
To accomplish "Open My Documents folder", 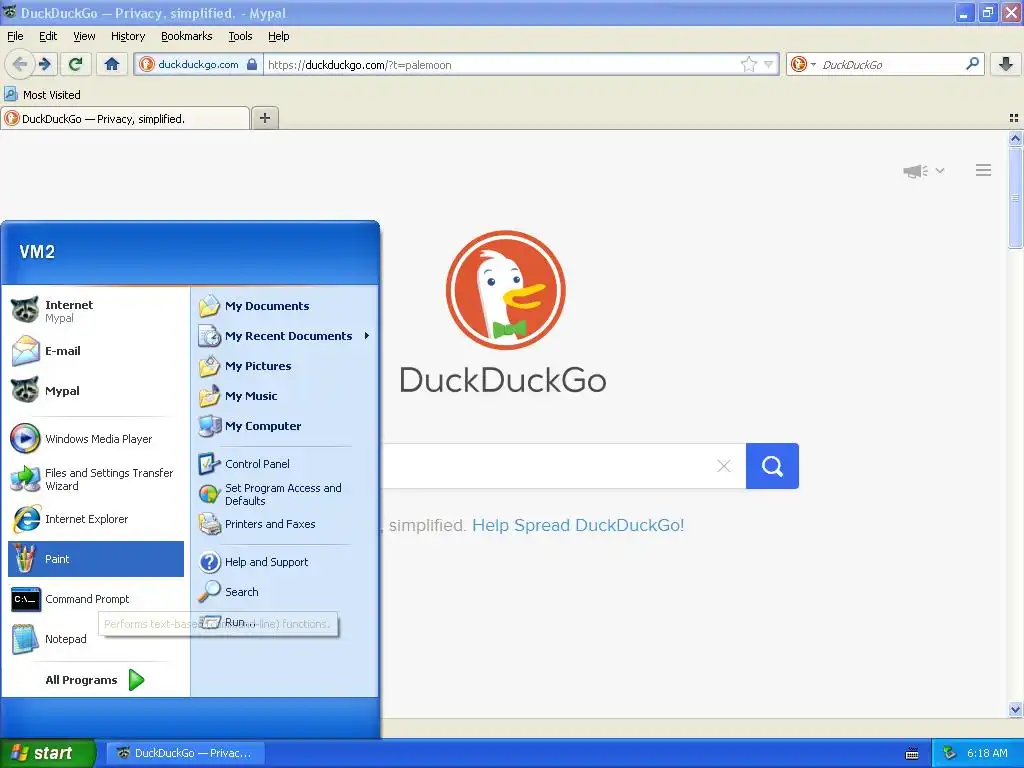I will (x=284, y=306).
